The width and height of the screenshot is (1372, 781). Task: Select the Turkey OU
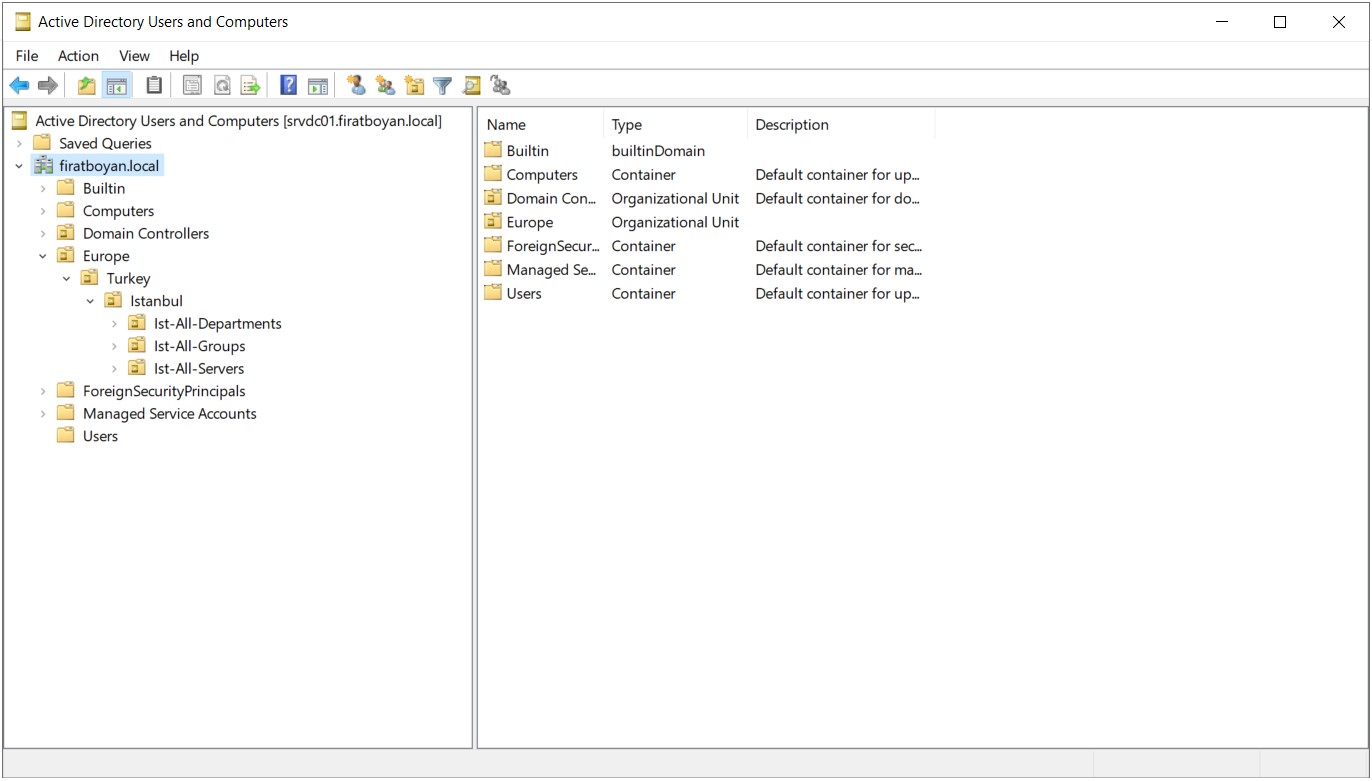click(128, 278)
